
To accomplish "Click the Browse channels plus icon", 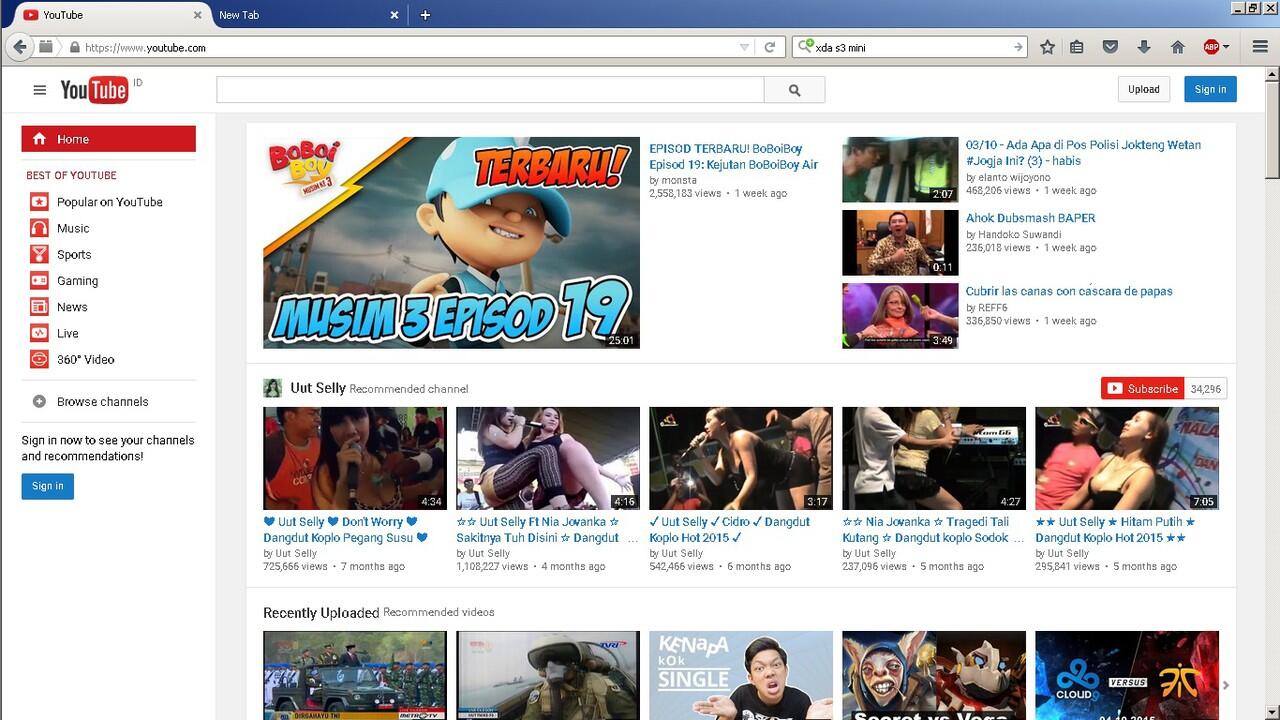I will coord(39,401).
